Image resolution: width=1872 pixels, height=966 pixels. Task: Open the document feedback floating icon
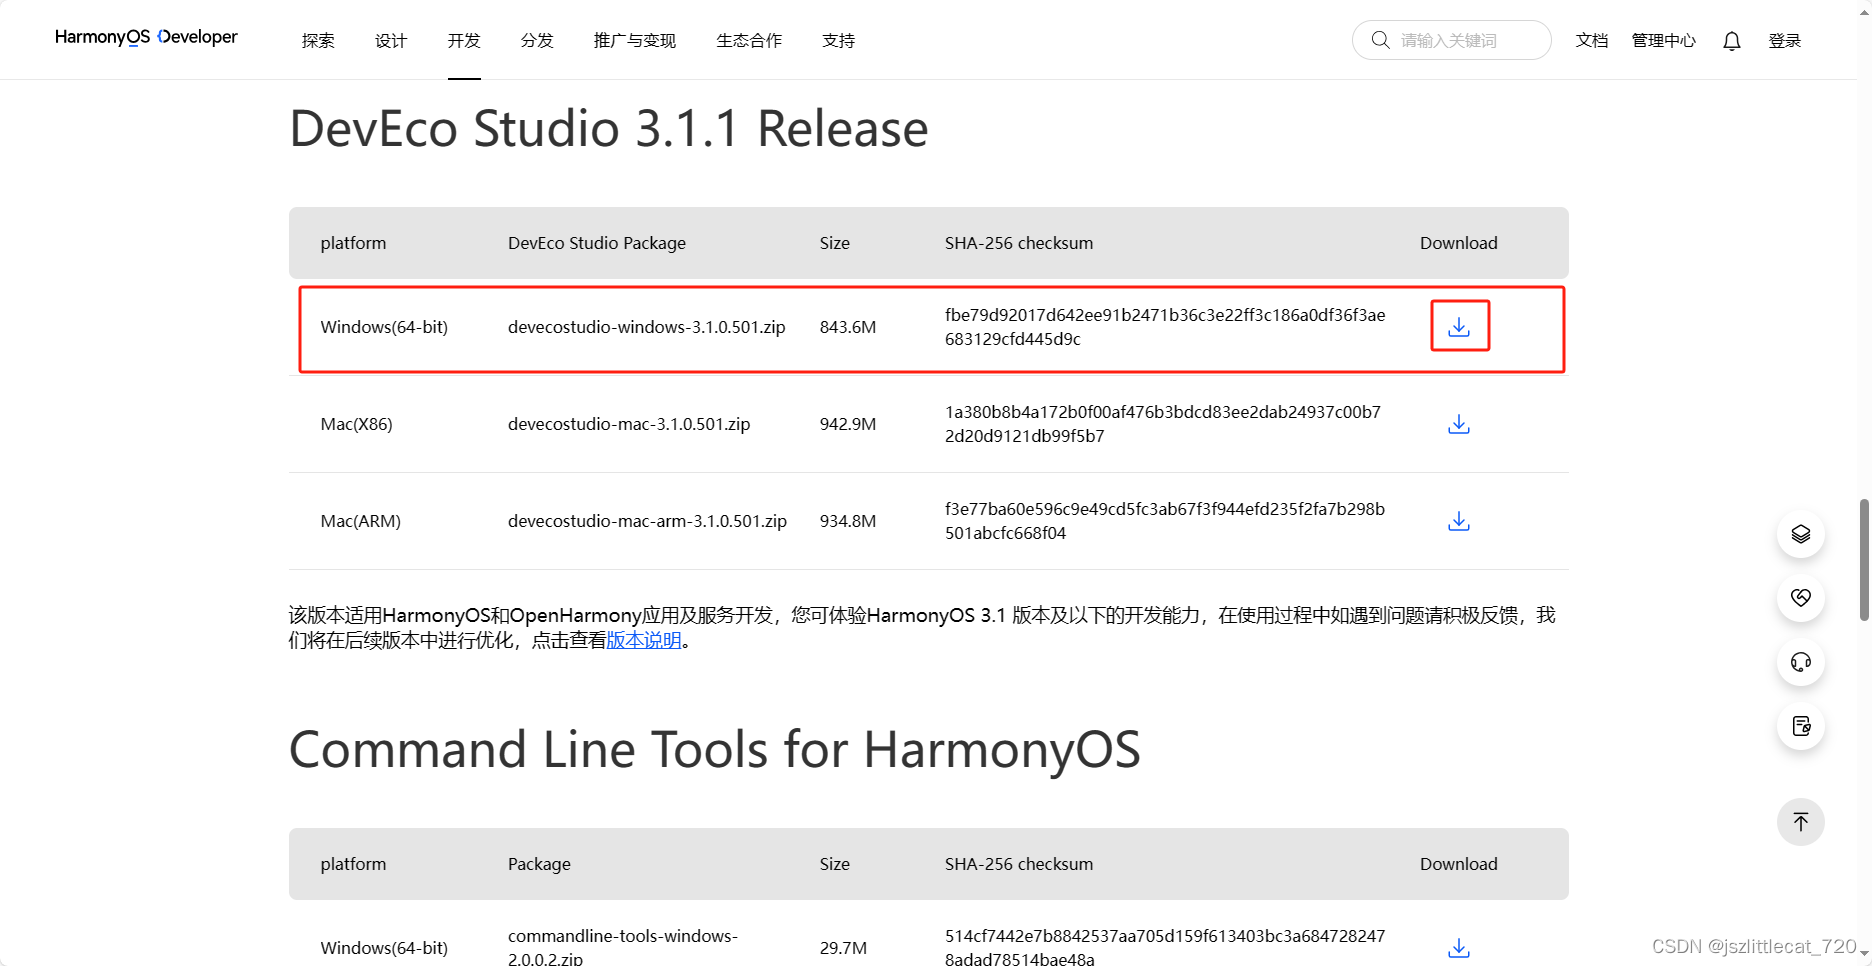click(x=1801, y=726)
